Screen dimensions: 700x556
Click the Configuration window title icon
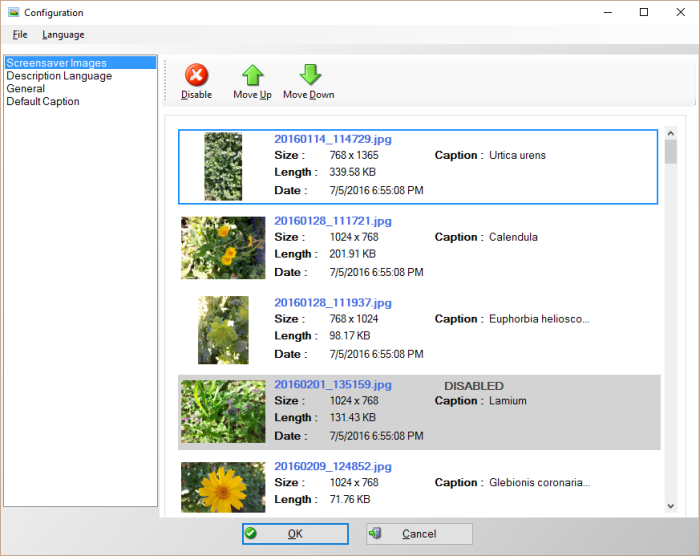pos(13,12)
